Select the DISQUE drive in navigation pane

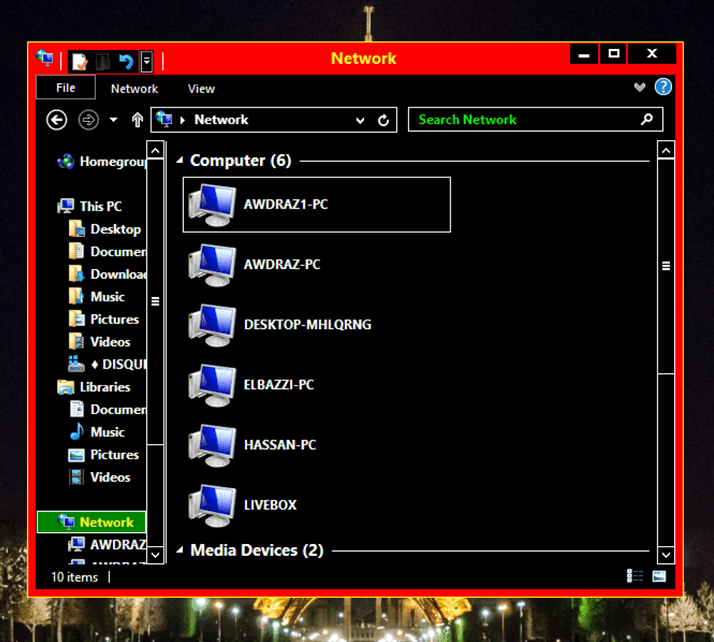coord(107,364)
